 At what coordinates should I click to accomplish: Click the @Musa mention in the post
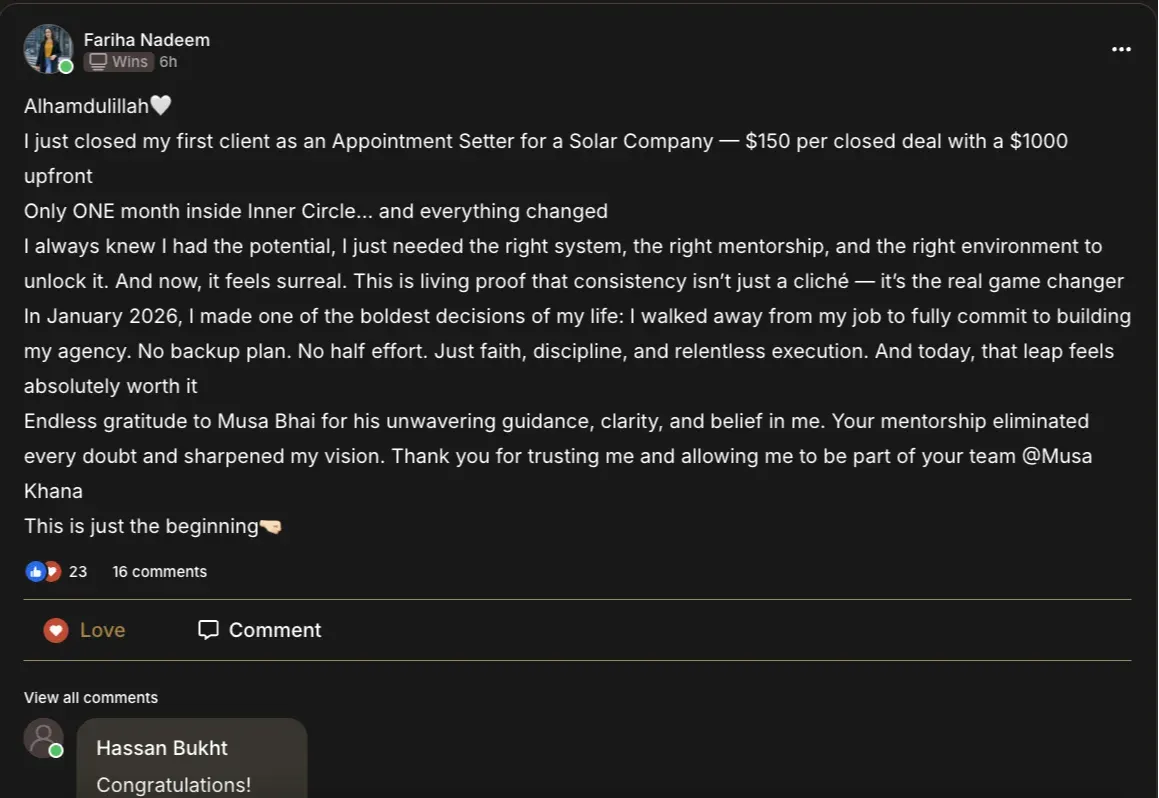tap(1059, 456)
